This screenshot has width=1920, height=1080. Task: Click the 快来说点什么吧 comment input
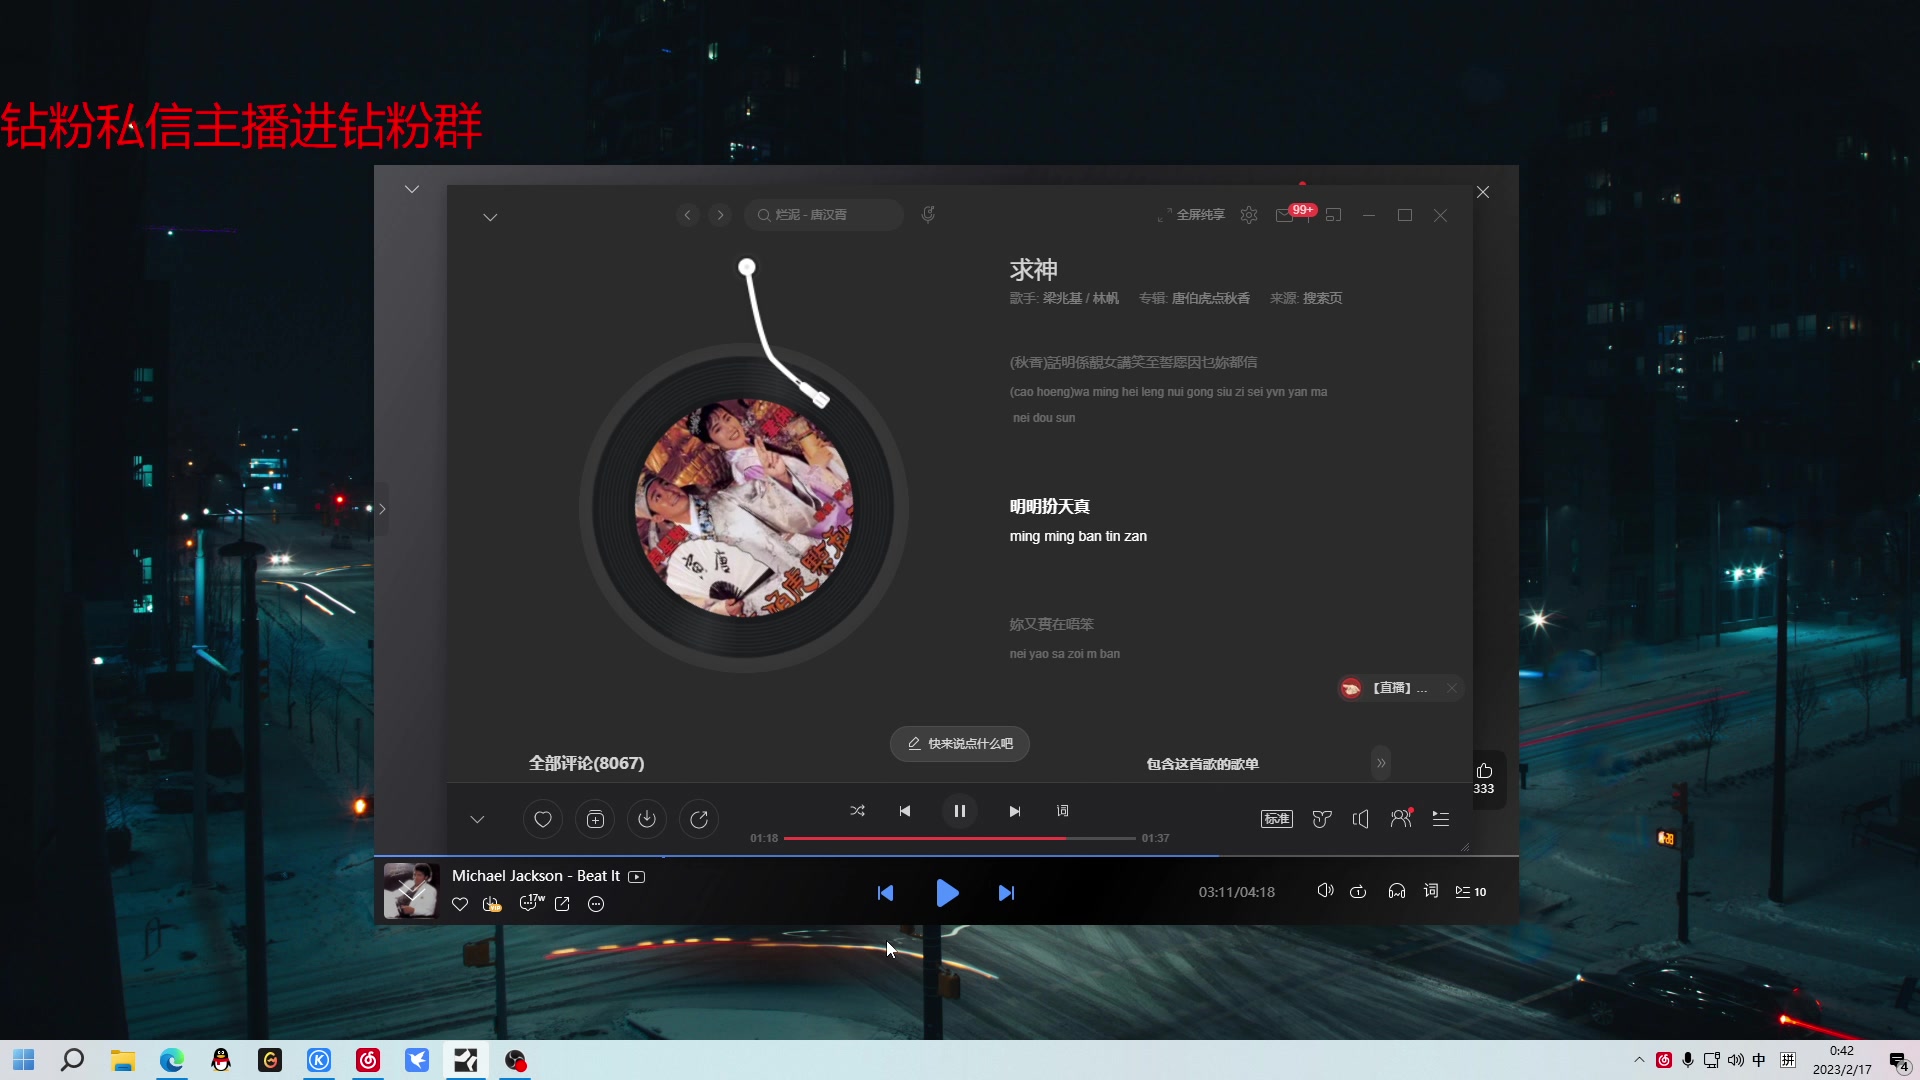pyautogui.click(x=959, y=743)
